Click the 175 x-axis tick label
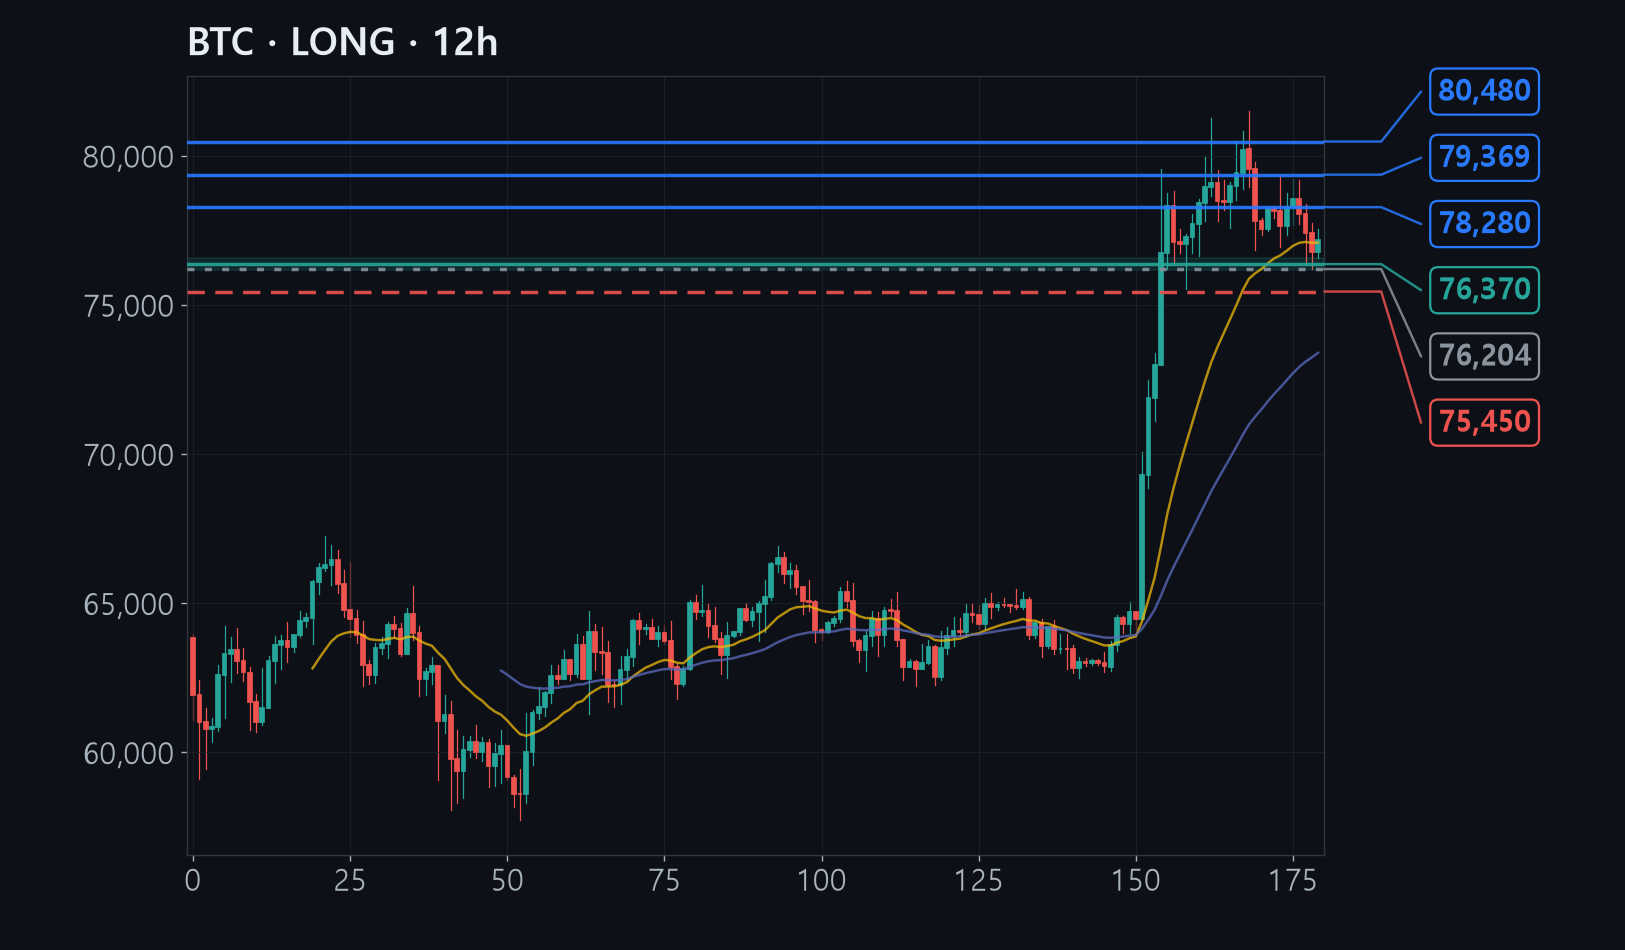Viewport: 1625px width, 950px height. tap(1293, 881)
